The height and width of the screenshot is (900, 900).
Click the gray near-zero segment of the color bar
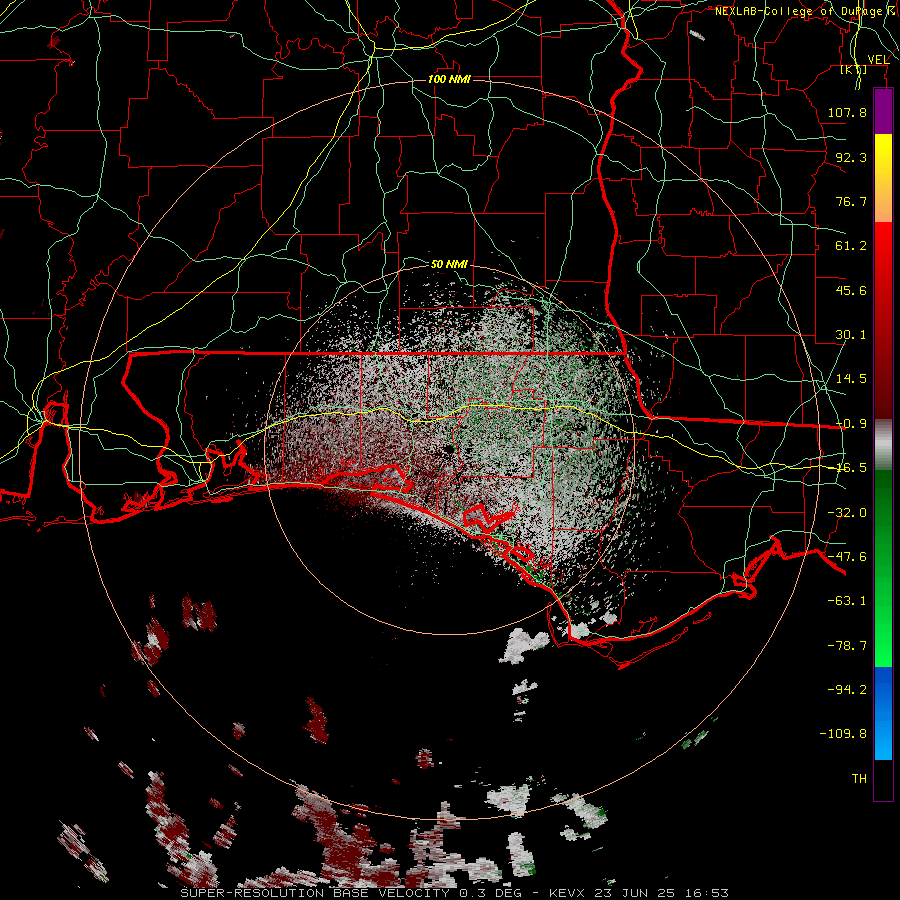(883, 445)
